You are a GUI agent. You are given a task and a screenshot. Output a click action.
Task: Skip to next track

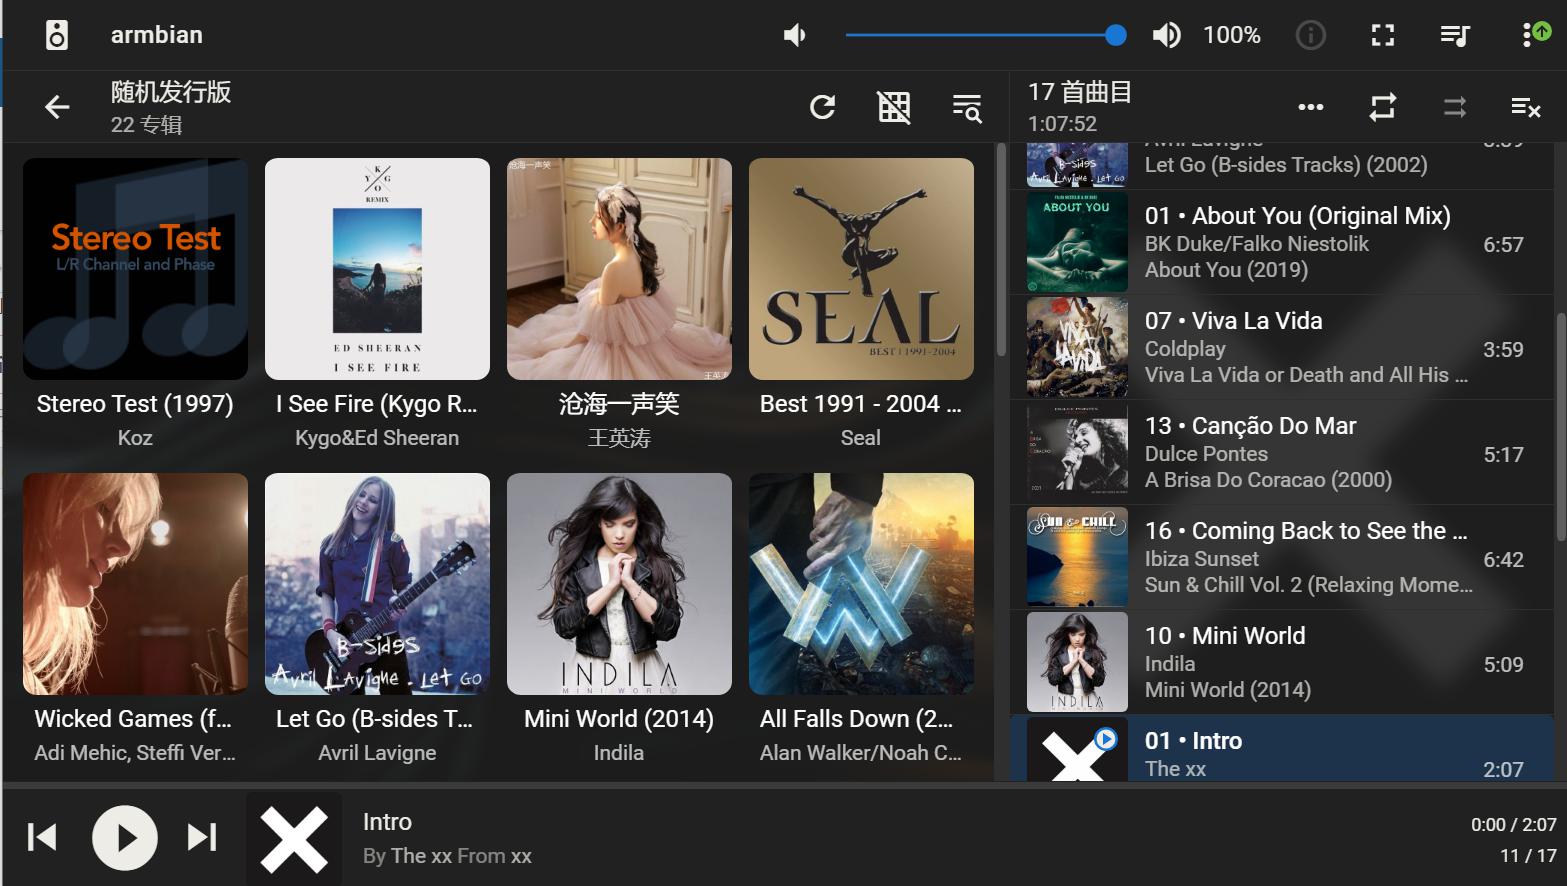[x=202, y=837]
